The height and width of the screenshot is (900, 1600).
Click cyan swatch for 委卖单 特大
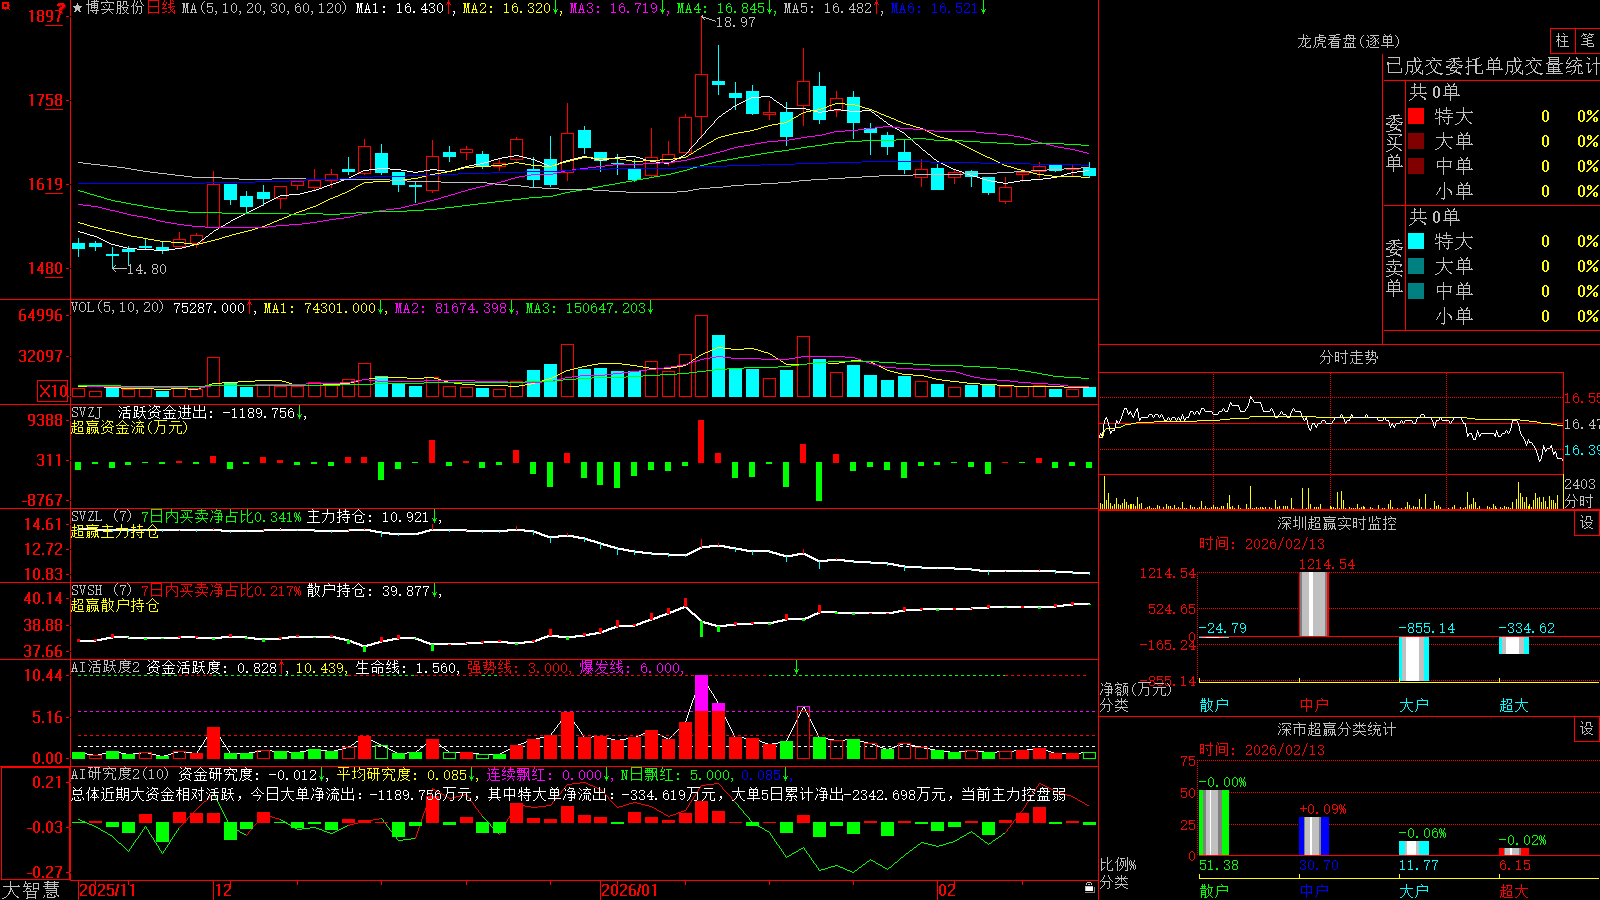1416,241
